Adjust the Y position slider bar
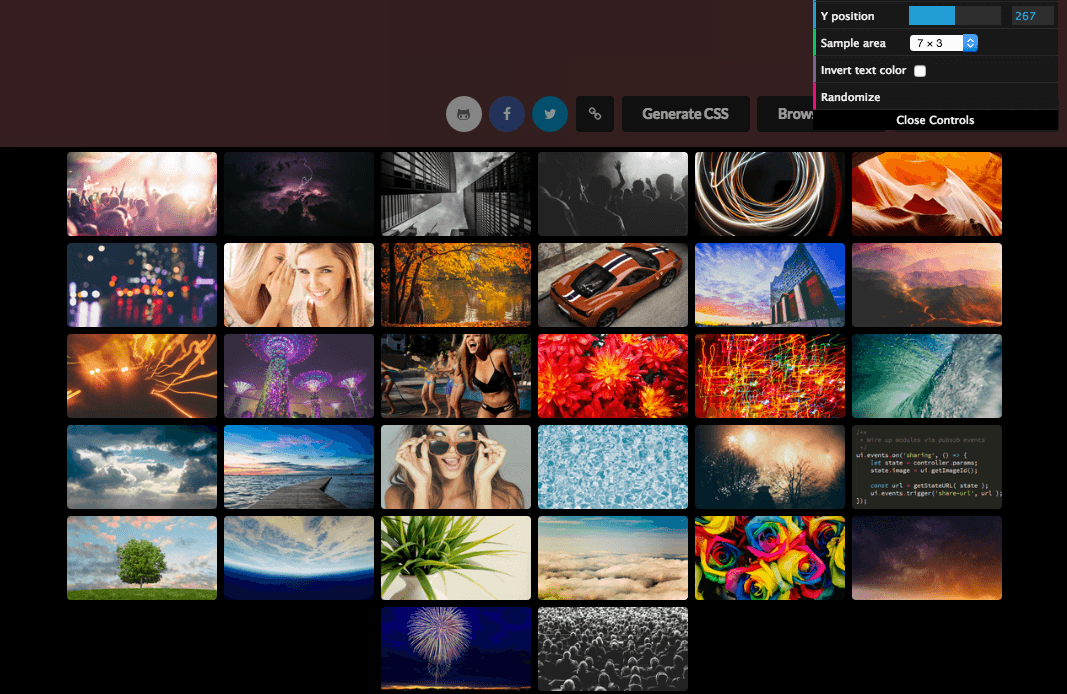This screenshot has height=694, width=1067. [x=955, y=16]
